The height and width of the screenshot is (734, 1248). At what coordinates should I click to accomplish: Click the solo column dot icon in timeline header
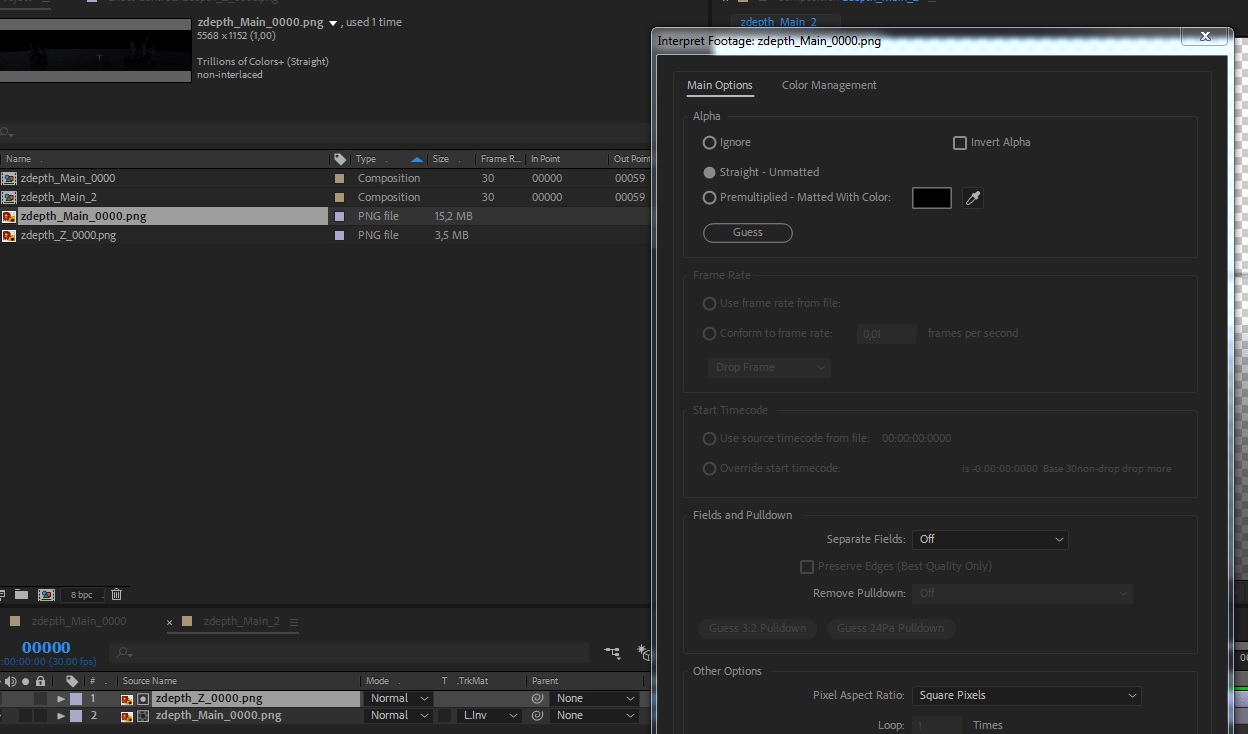(x=26, y=681)
